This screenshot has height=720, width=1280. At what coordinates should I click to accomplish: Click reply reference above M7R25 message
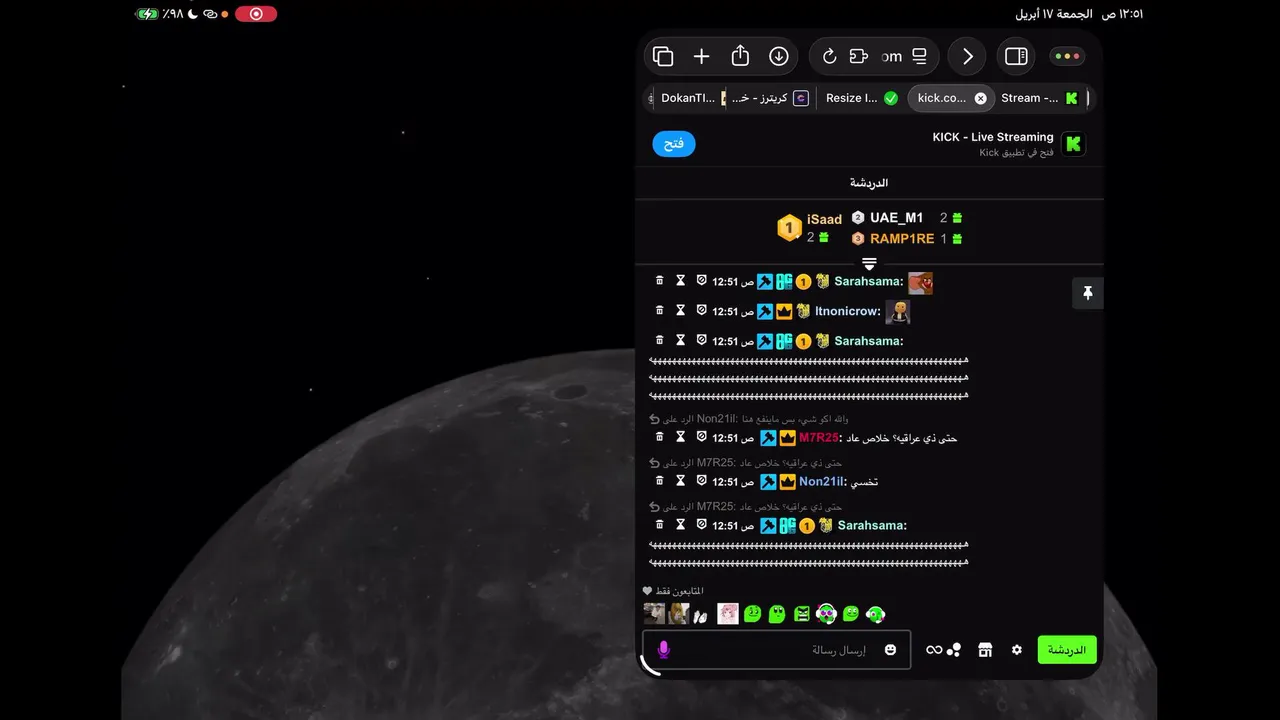(749, 419)
